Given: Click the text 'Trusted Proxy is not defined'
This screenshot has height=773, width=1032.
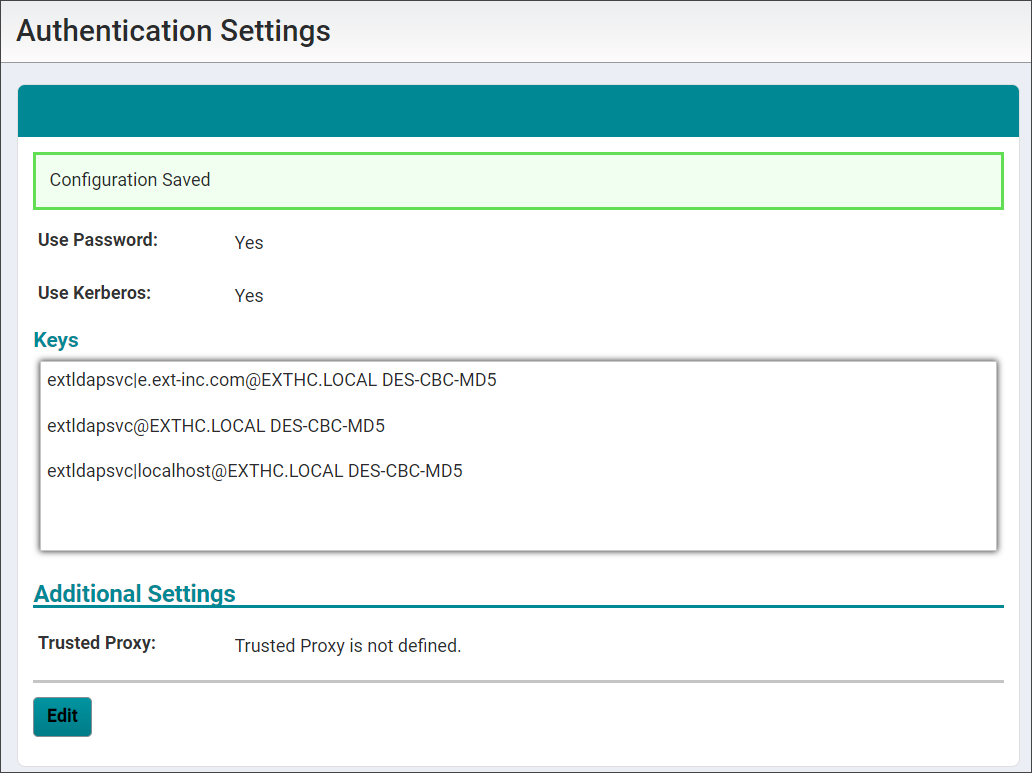Looking at the screenshot, I should pos(347,646).
